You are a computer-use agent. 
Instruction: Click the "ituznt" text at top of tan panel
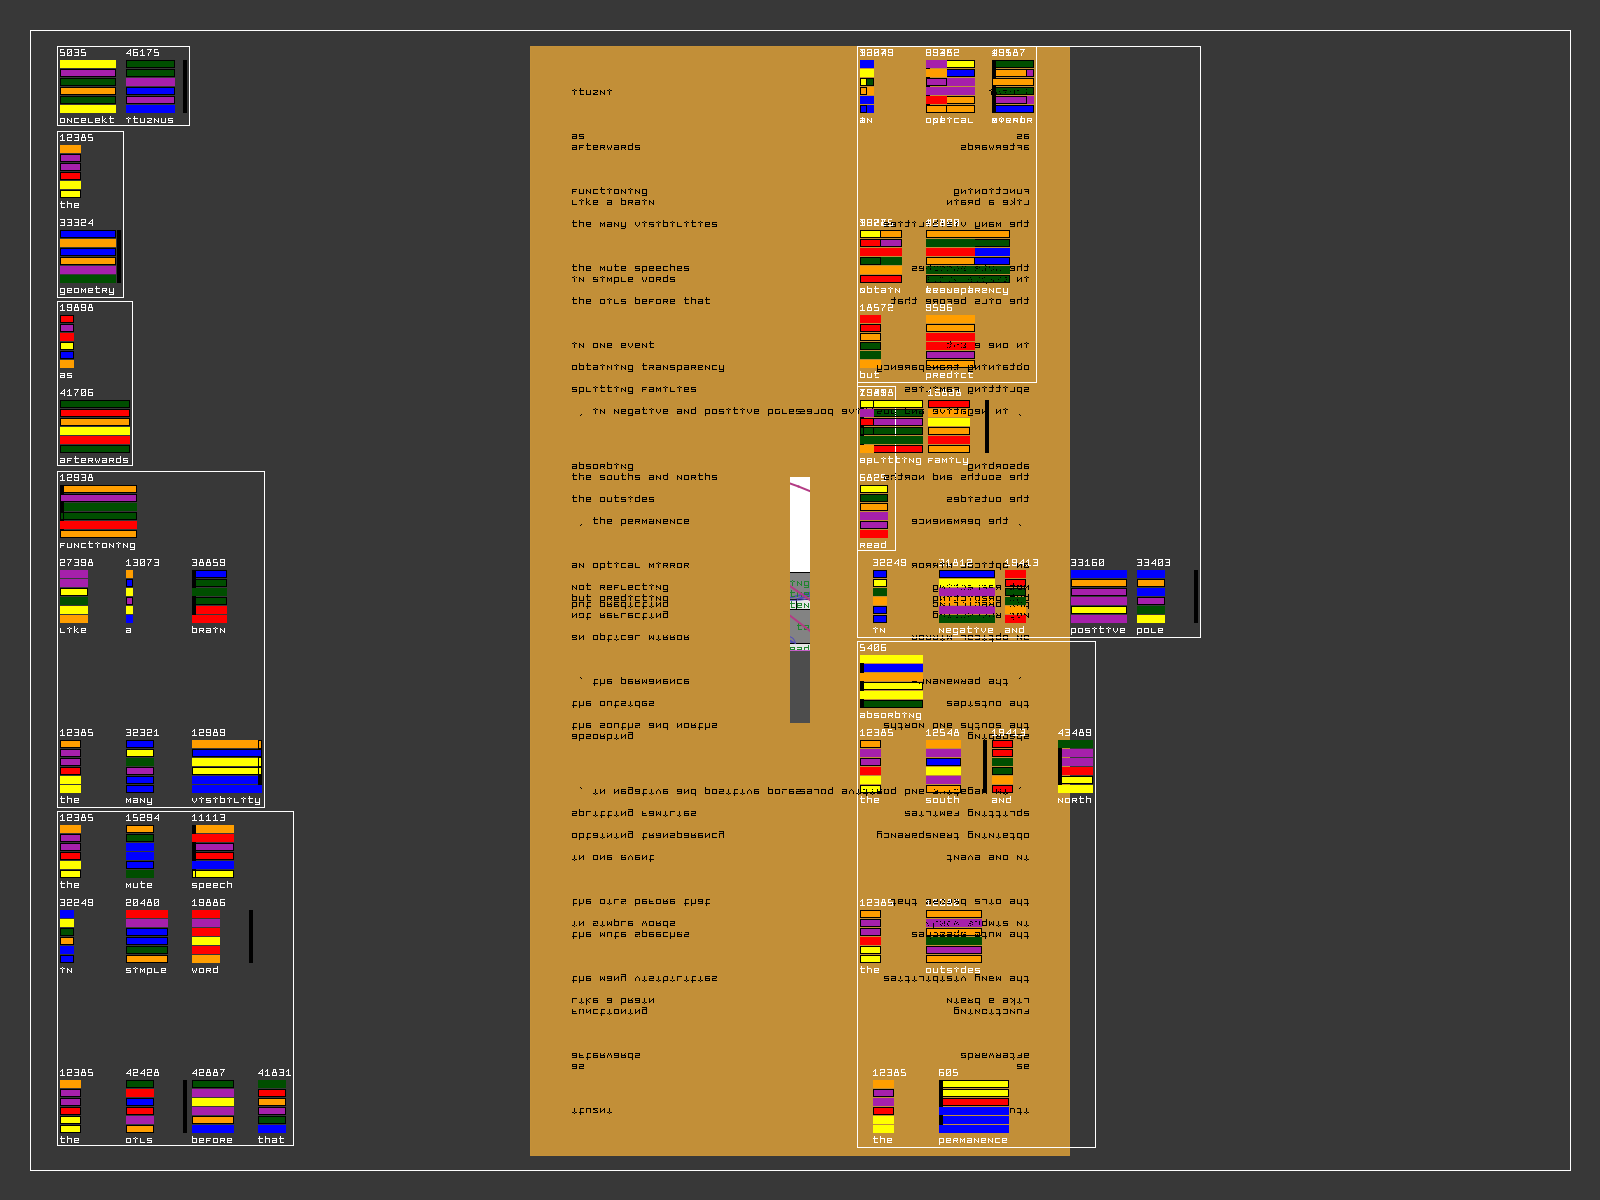(x=592, y=92)
